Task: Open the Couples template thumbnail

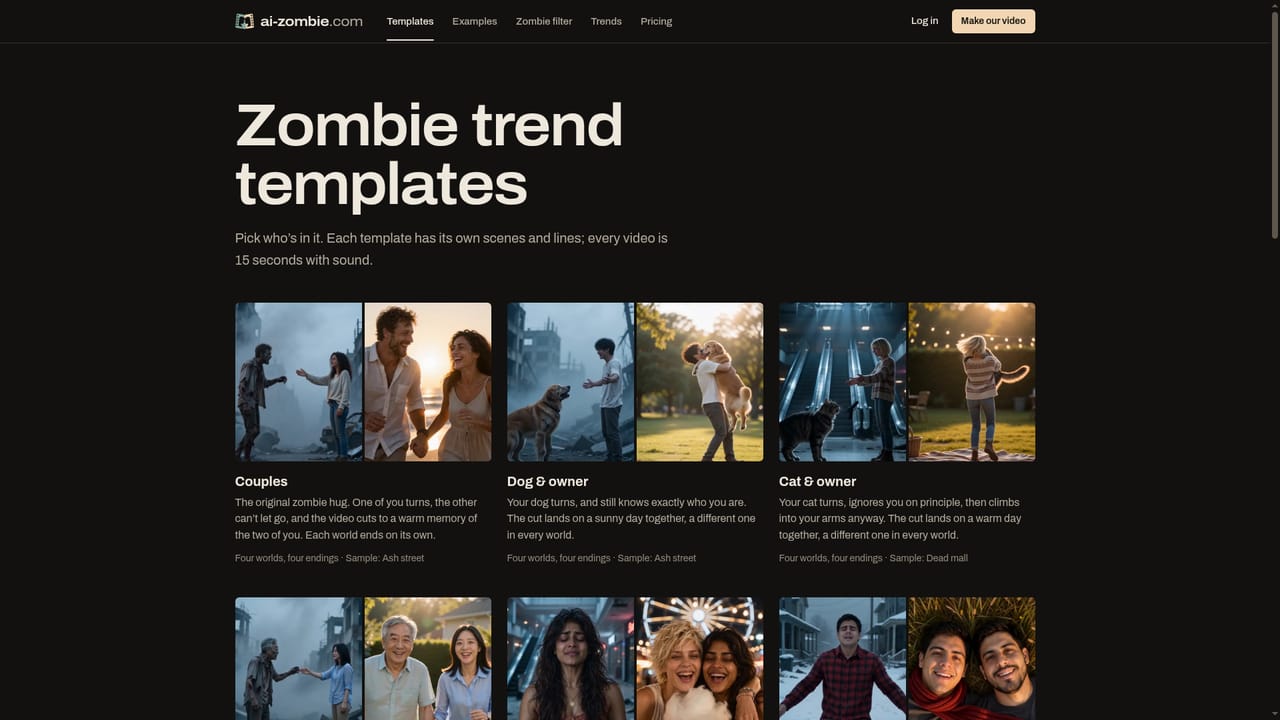Action: [x=363, y=382]
